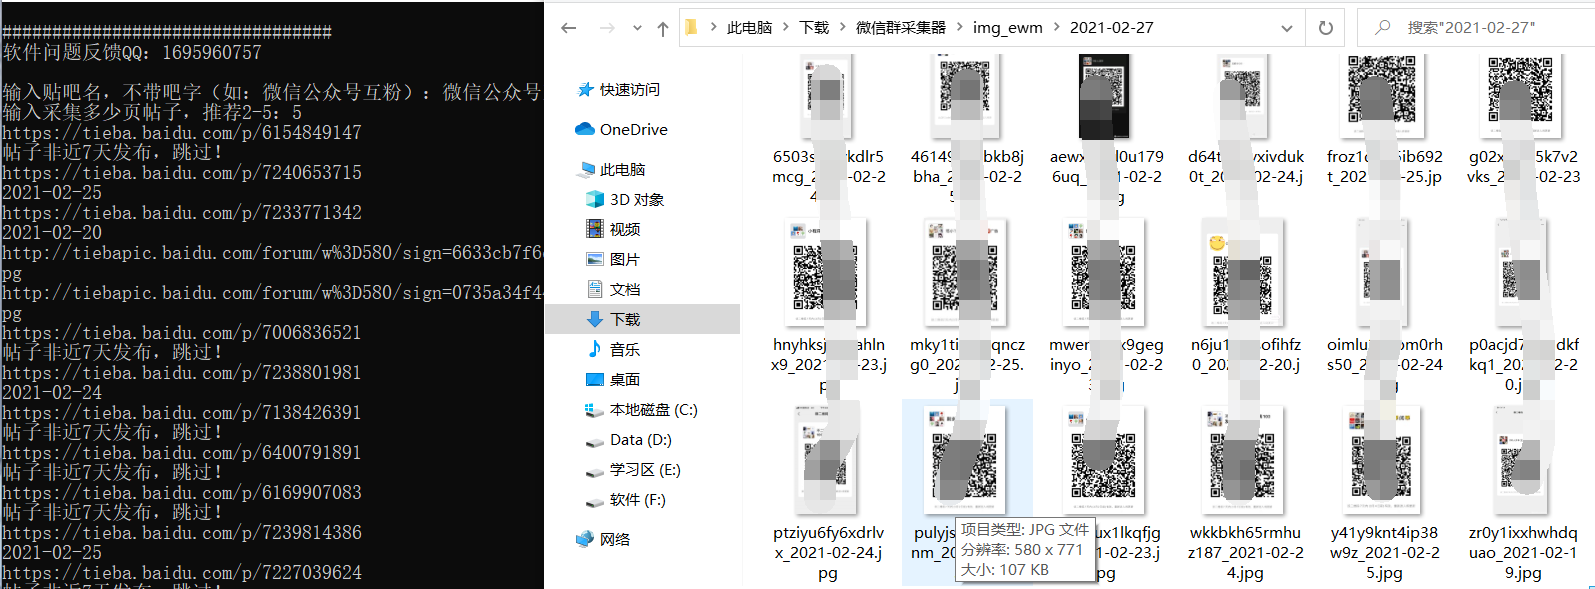Open the 文档 folder in sidebar

tap(613, 290)
